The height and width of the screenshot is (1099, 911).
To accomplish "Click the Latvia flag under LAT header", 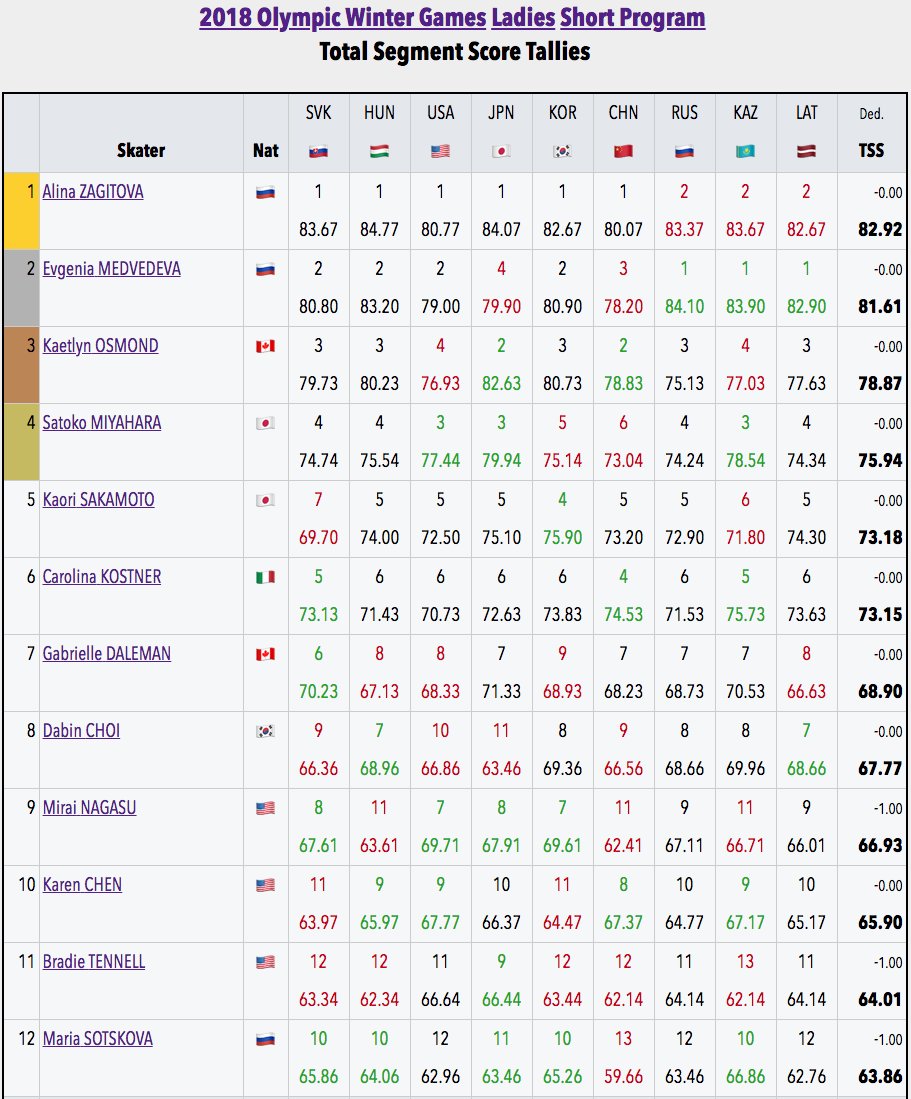I will click(806, 152).
